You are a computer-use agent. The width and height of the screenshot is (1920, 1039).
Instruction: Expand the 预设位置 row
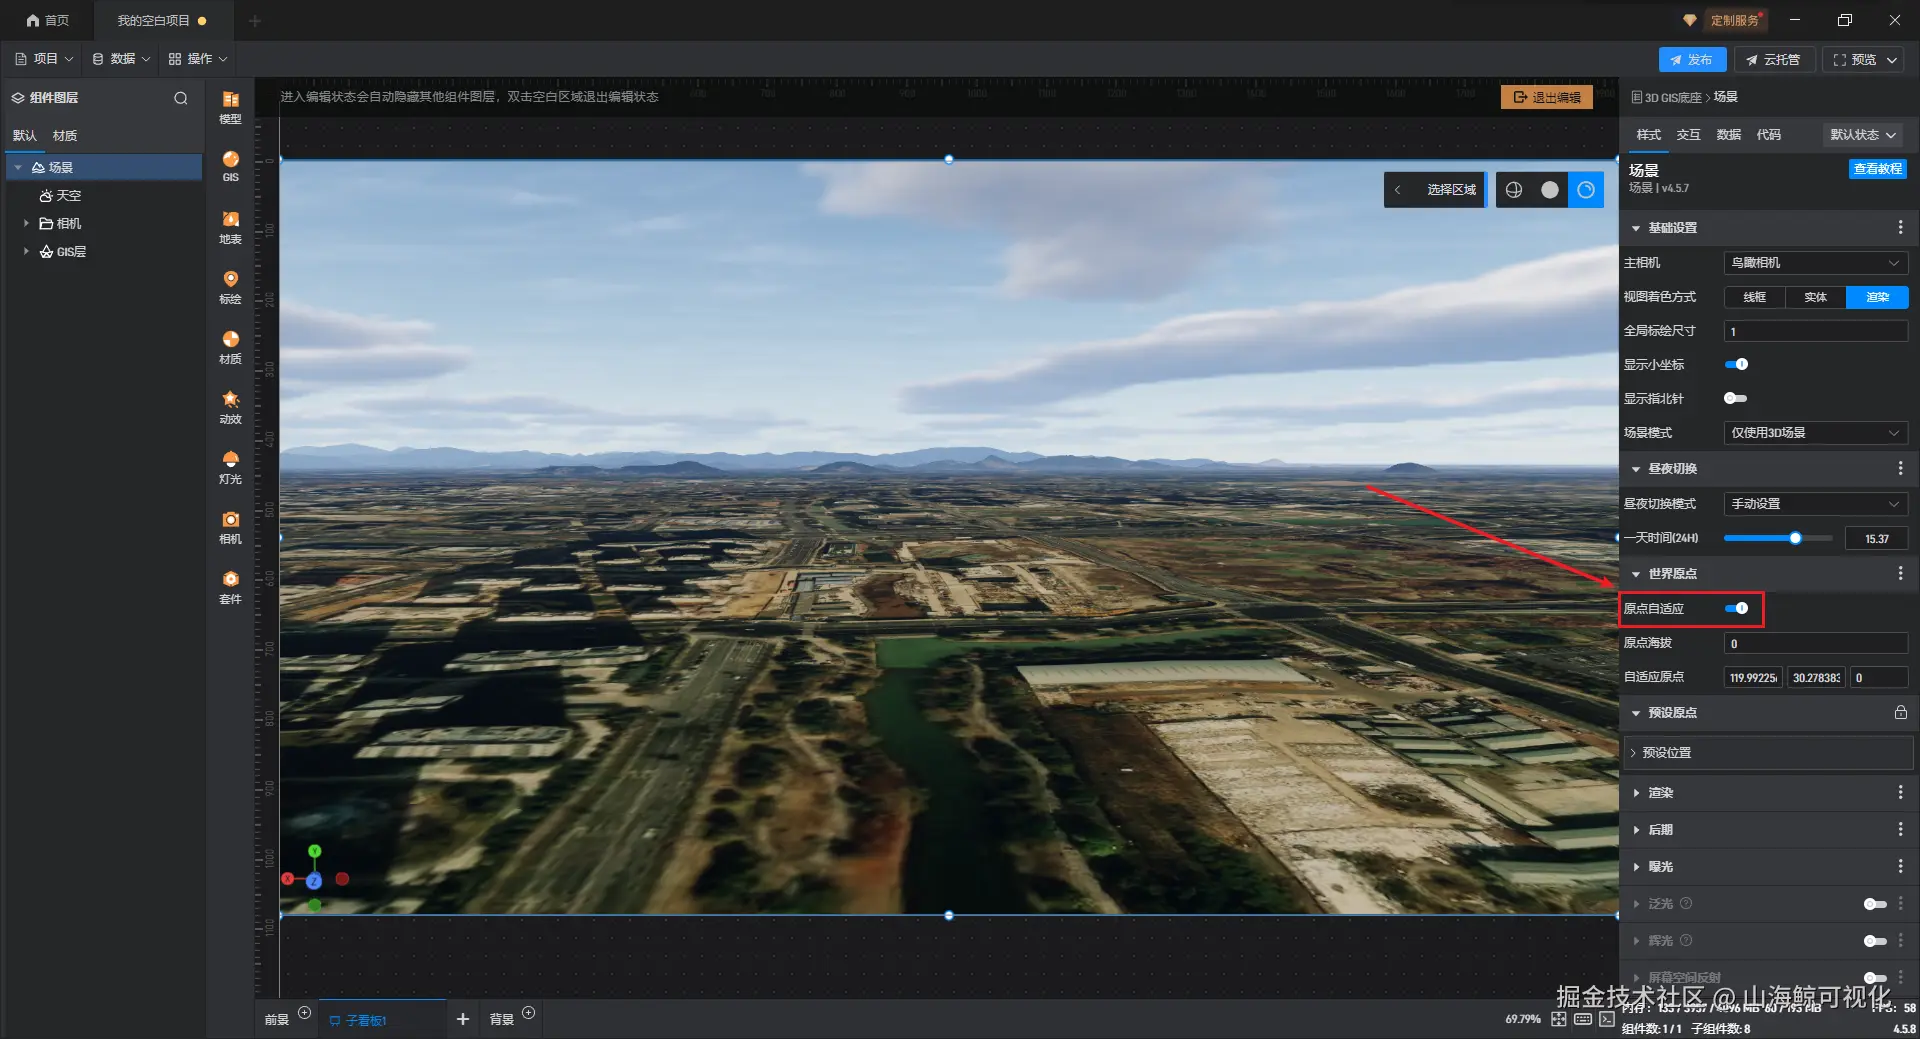point(1768,753)
